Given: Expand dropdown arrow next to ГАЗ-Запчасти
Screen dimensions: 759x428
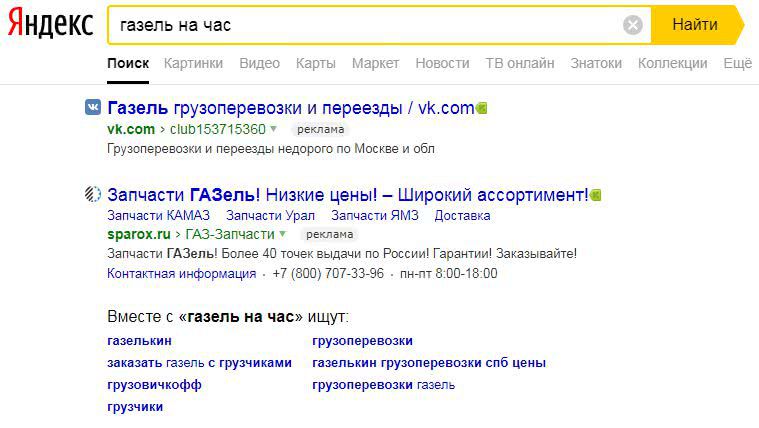Looking at the screenshot, I should pyautogui.click(x=283, y=234).
